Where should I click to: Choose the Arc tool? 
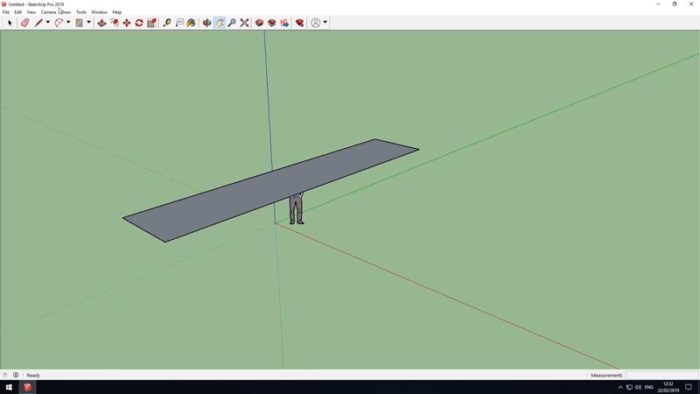(x=59, y=23)
